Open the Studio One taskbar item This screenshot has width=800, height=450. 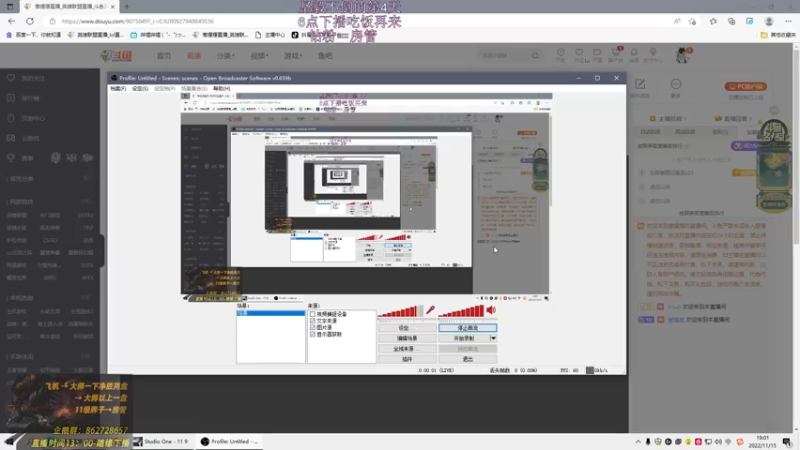click(161, 441)
